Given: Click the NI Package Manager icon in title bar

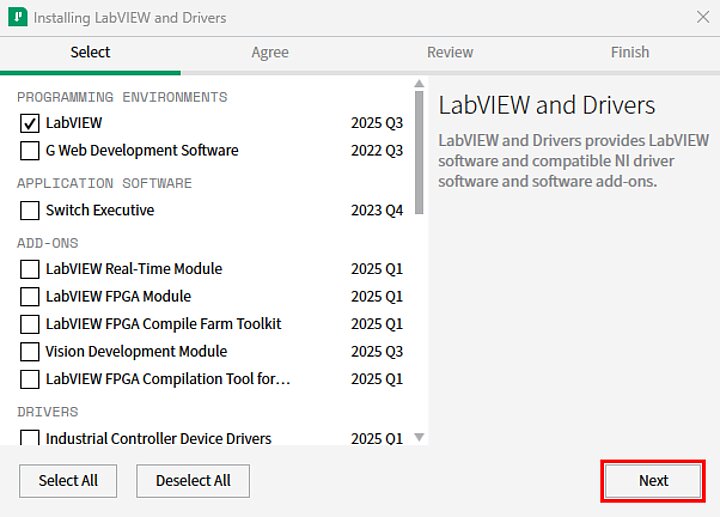Looking at the screenshot, I should coord(17,17).
